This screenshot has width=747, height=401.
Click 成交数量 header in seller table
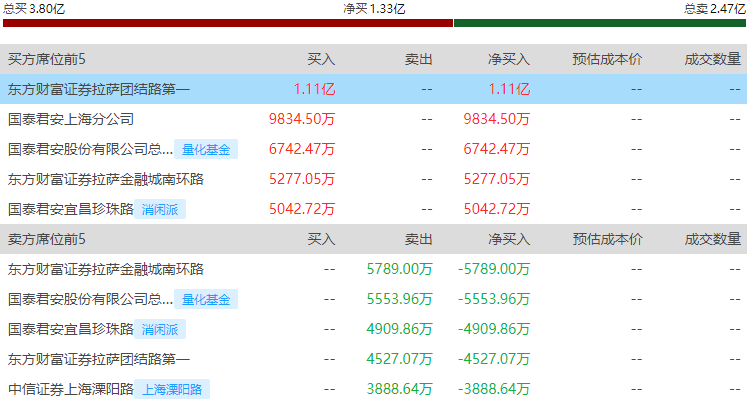click(x=713, y=239)
